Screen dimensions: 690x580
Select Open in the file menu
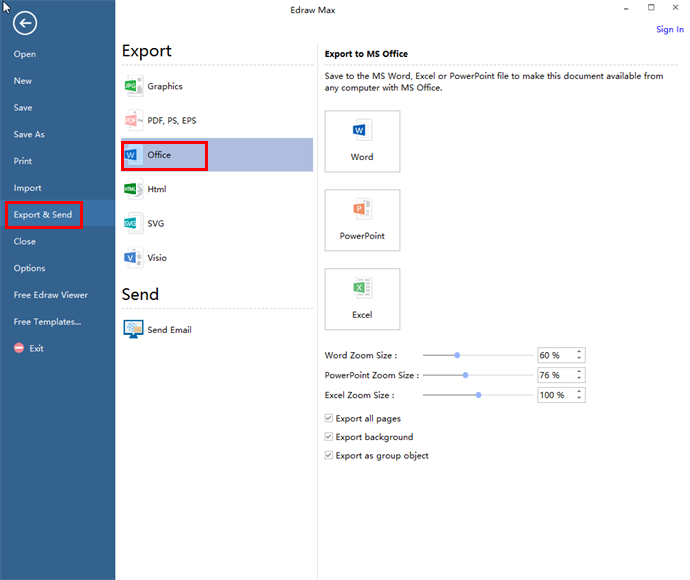point(25,54)
